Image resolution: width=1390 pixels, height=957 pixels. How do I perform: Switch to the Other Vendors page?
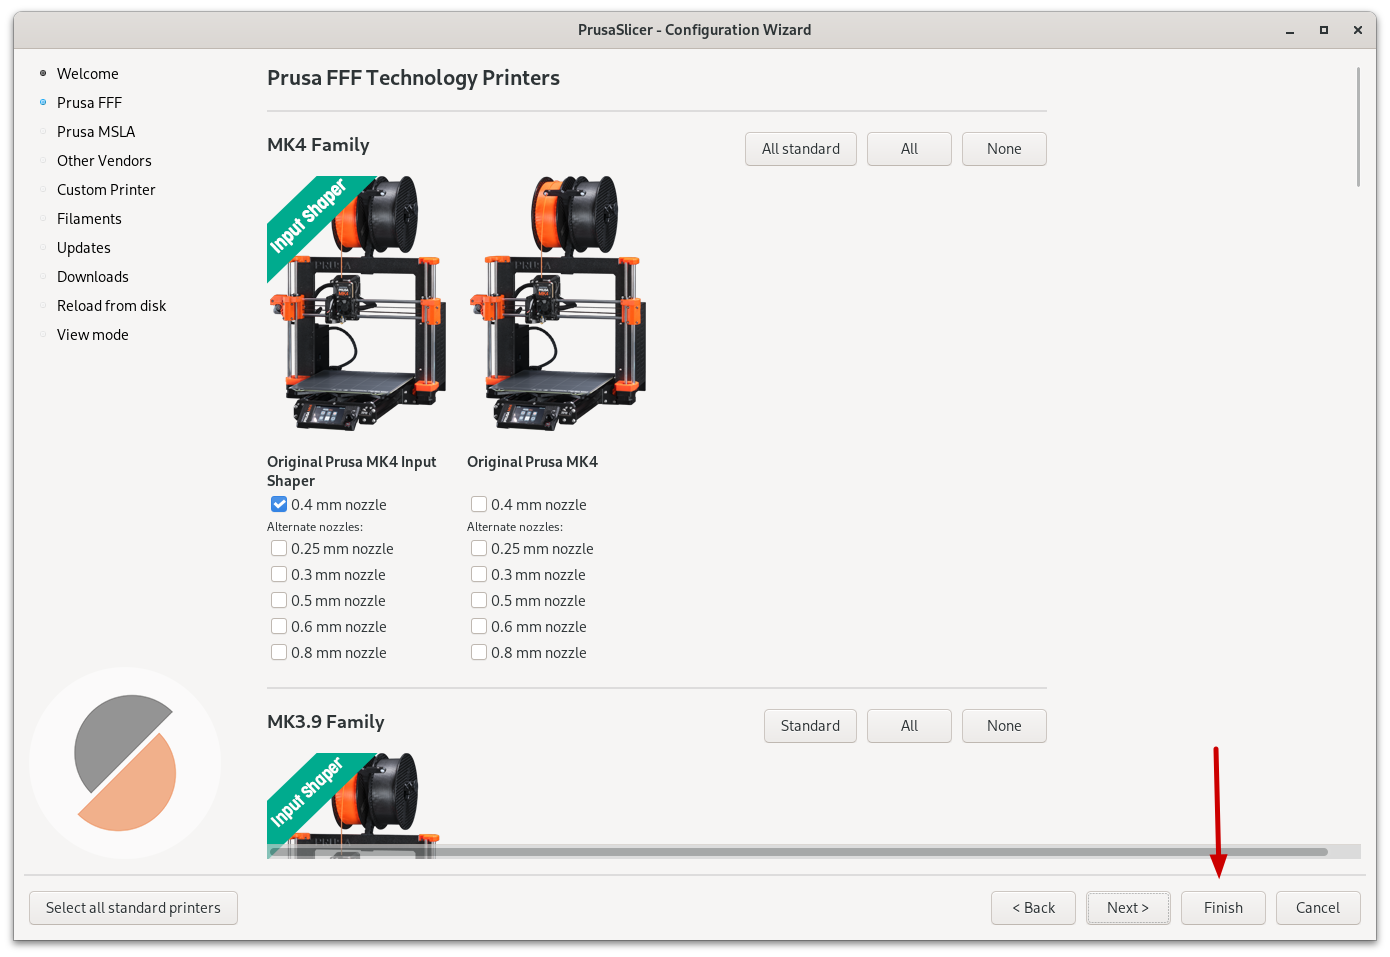(104, 161)
